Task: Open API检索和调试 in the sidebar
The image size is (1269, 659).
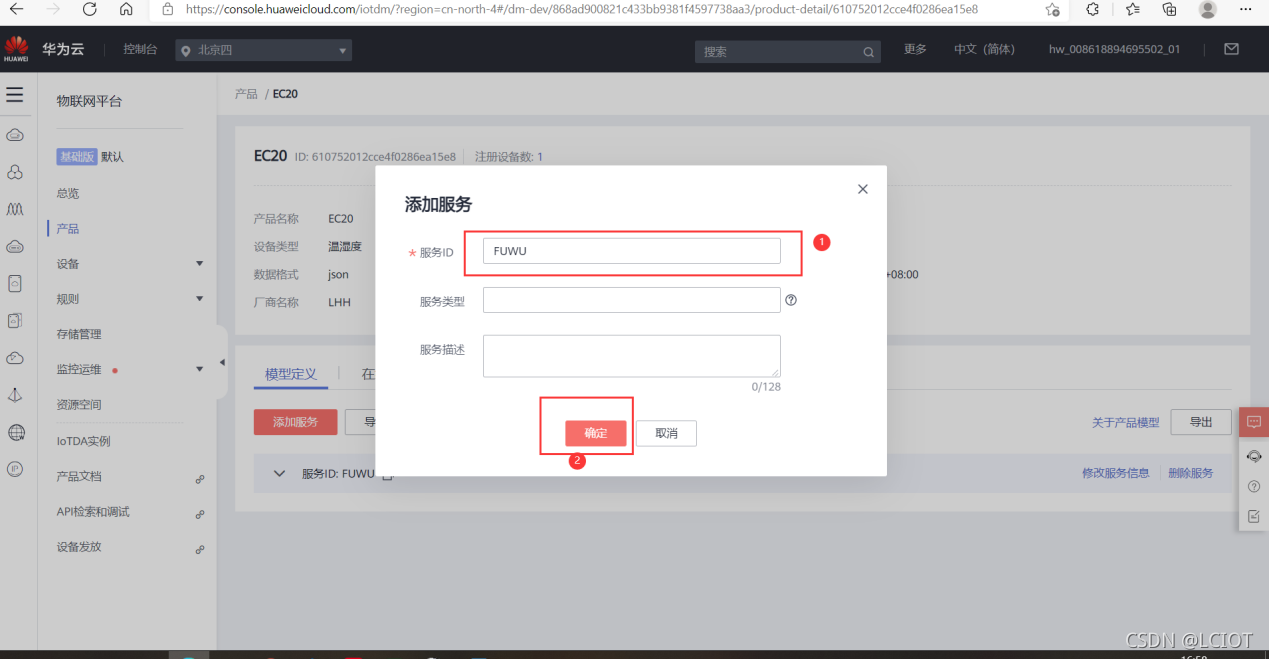Action: tap(93, 512)
